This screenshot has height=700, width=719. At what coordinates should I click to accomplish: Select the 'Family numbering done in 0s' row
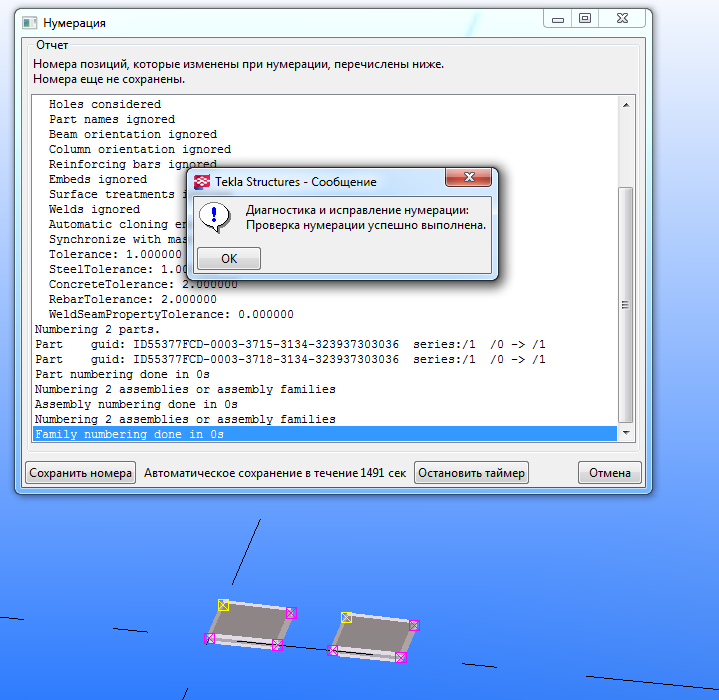tap(325, 434)
